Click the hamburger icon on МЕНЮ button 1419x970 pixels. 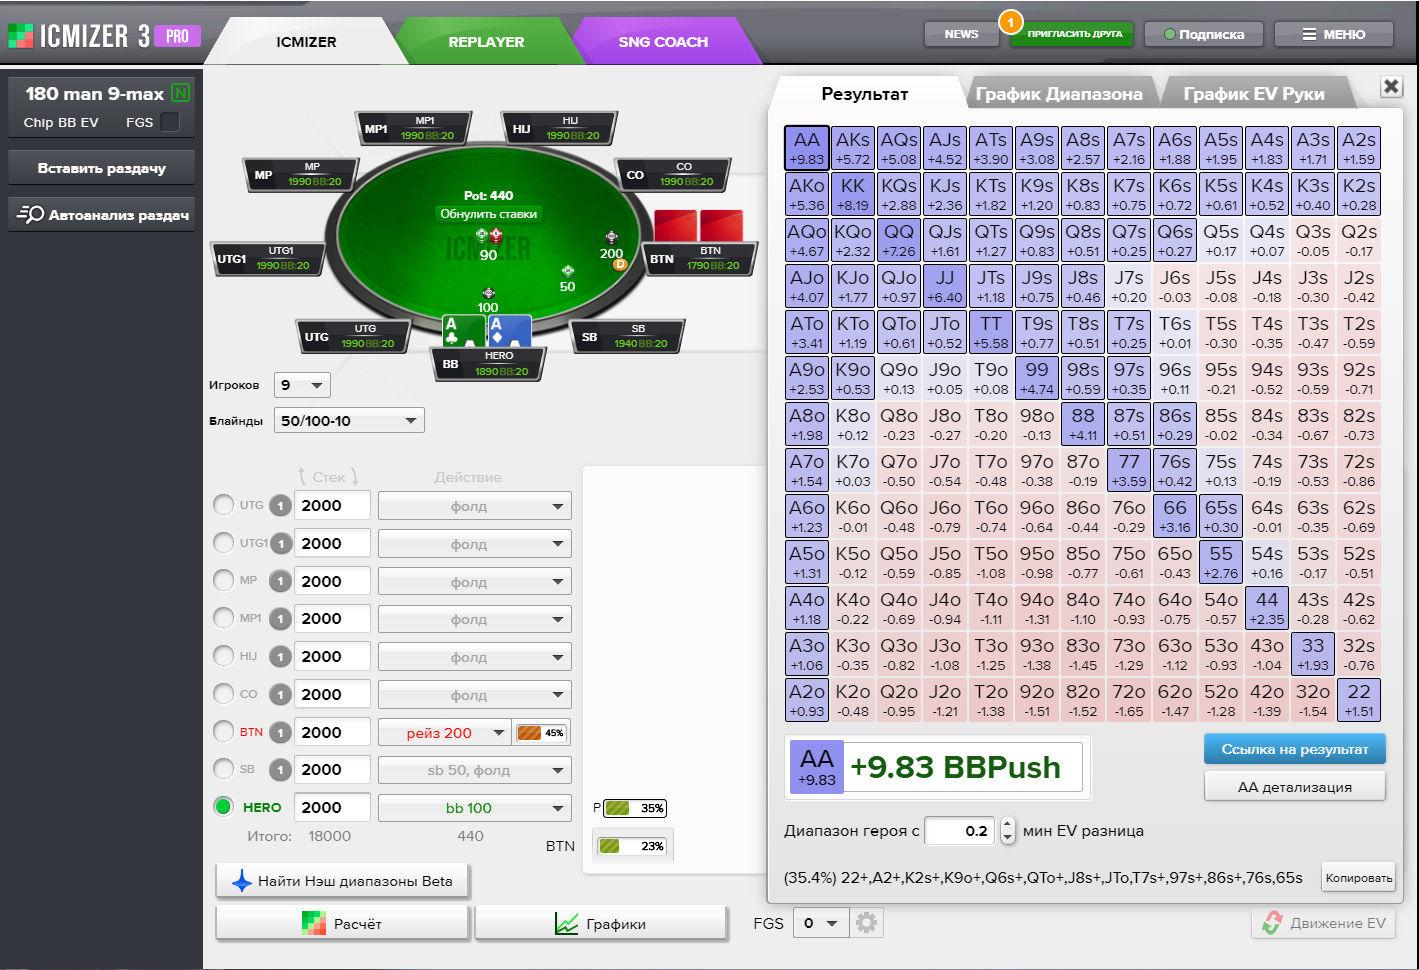[1309, 34]
